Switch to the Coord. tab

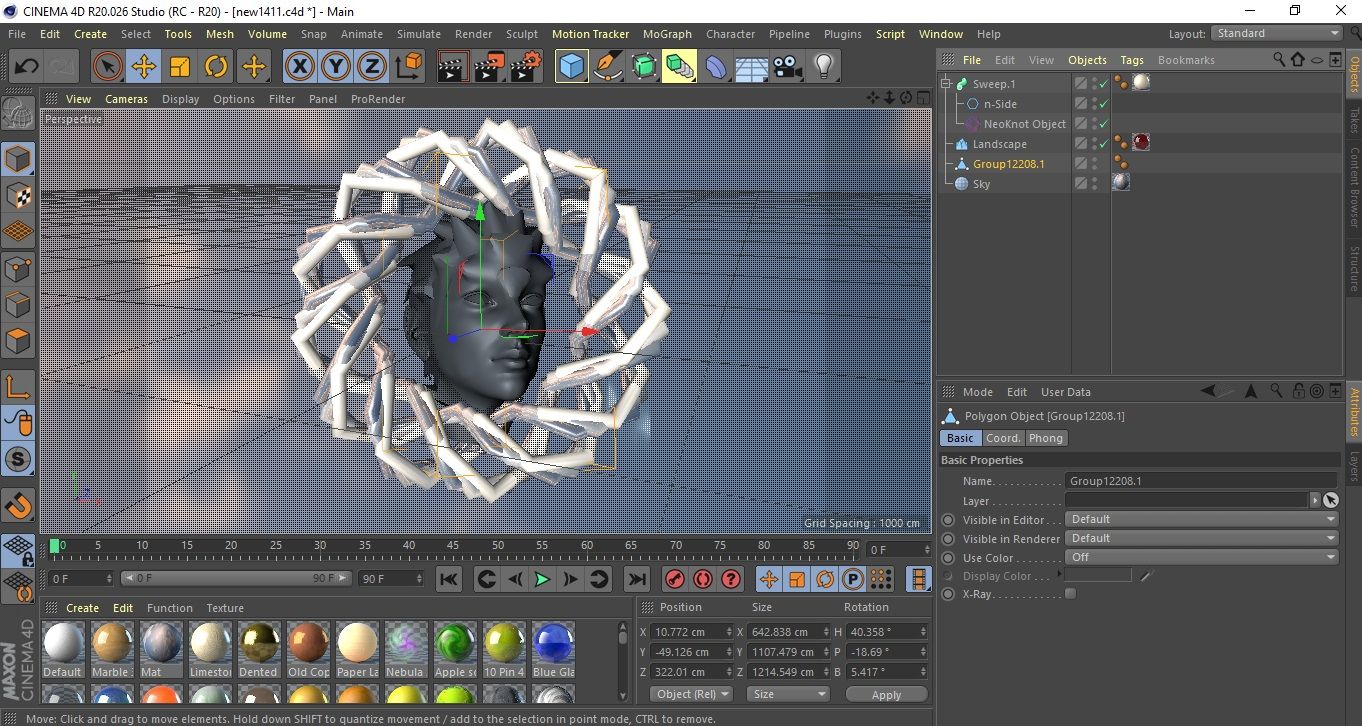click(1003, 438)
